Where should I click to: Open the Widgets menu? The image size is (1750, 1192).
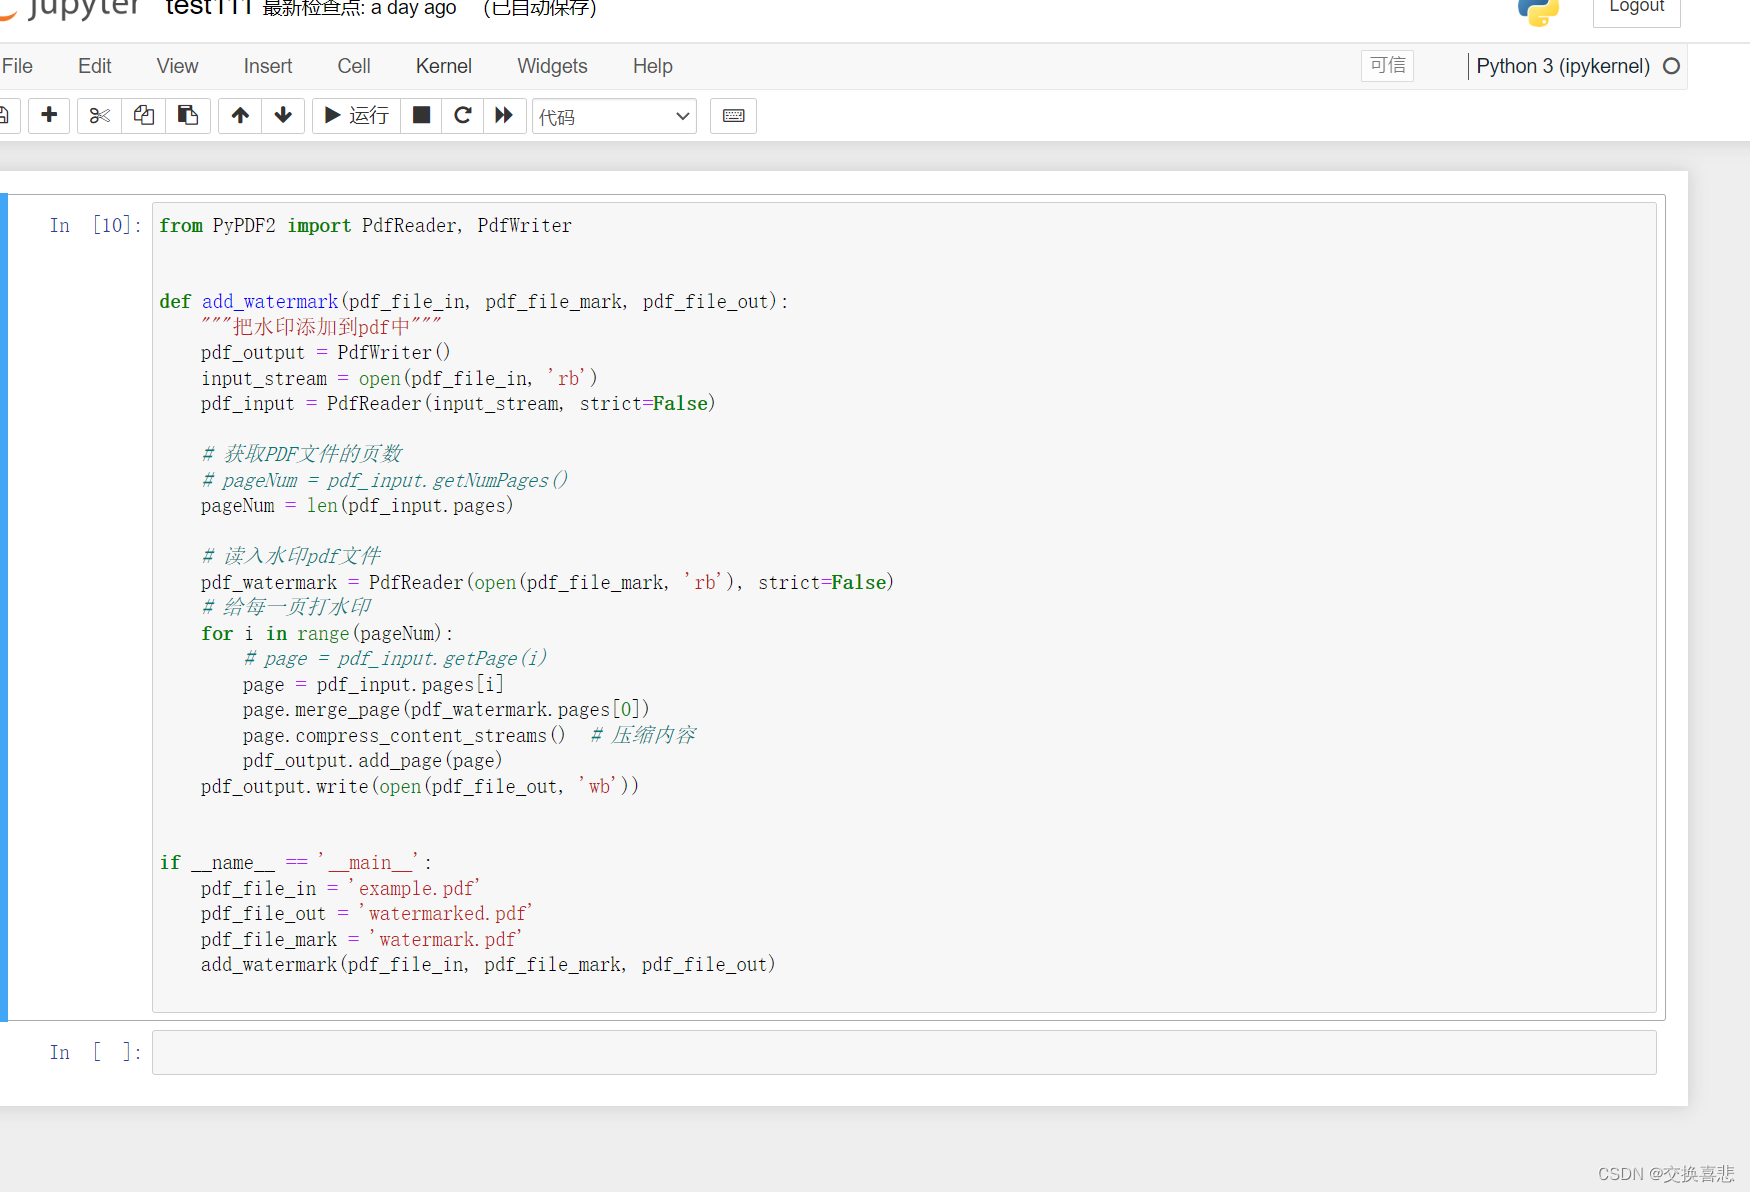tap(552, 66)
